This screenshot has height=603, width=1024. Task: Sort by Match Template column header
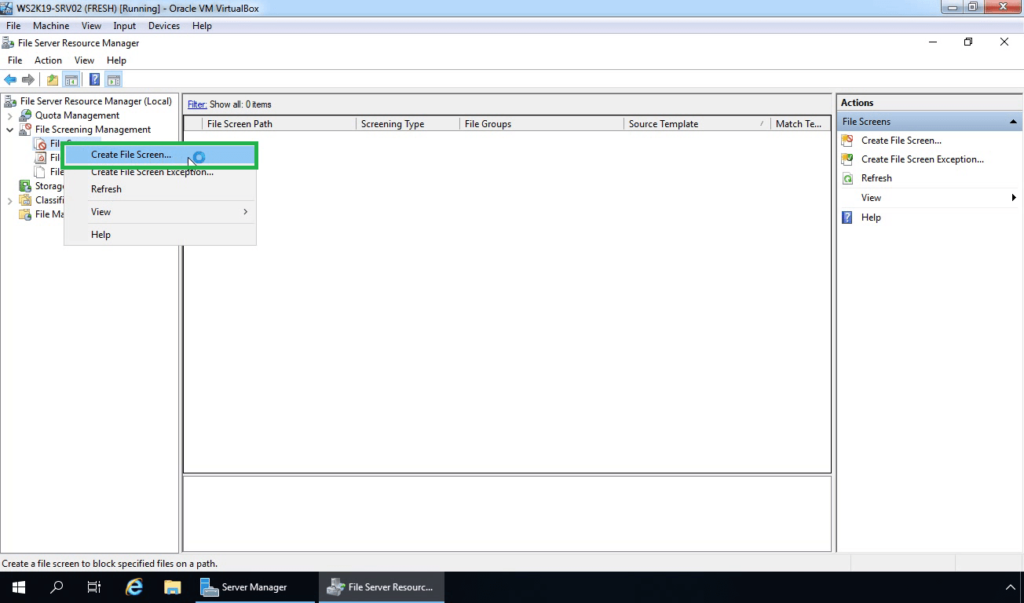801,124
